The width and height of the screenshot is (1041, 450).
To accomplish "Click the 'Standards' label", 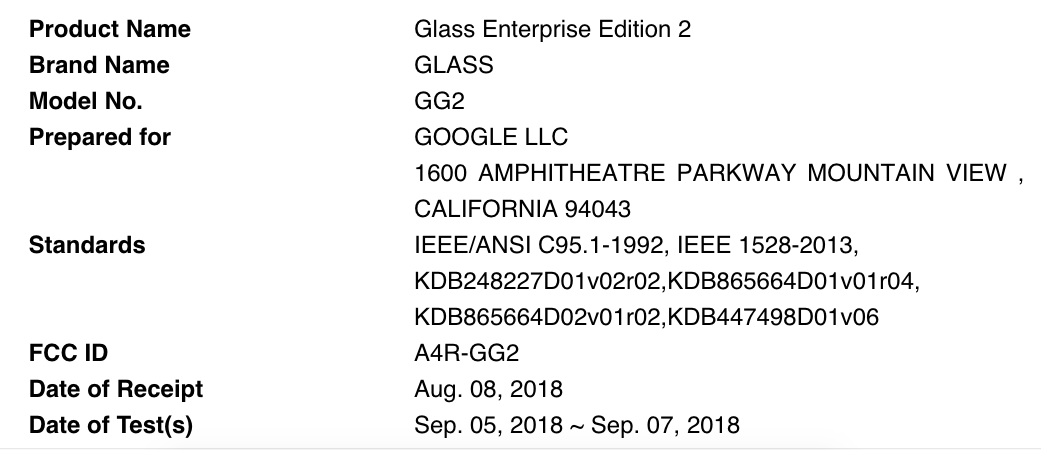I will pos(87,245).
